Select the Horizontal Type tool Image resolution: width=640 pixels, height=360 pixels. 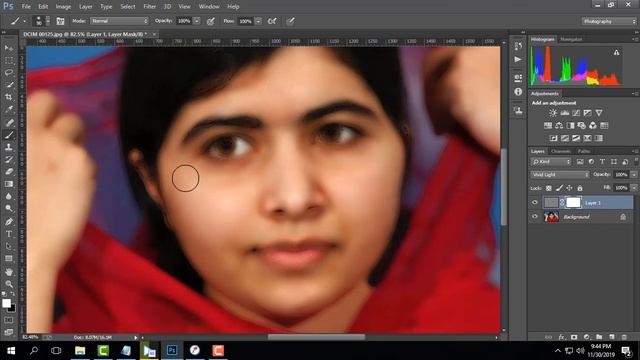pos(9,234)
